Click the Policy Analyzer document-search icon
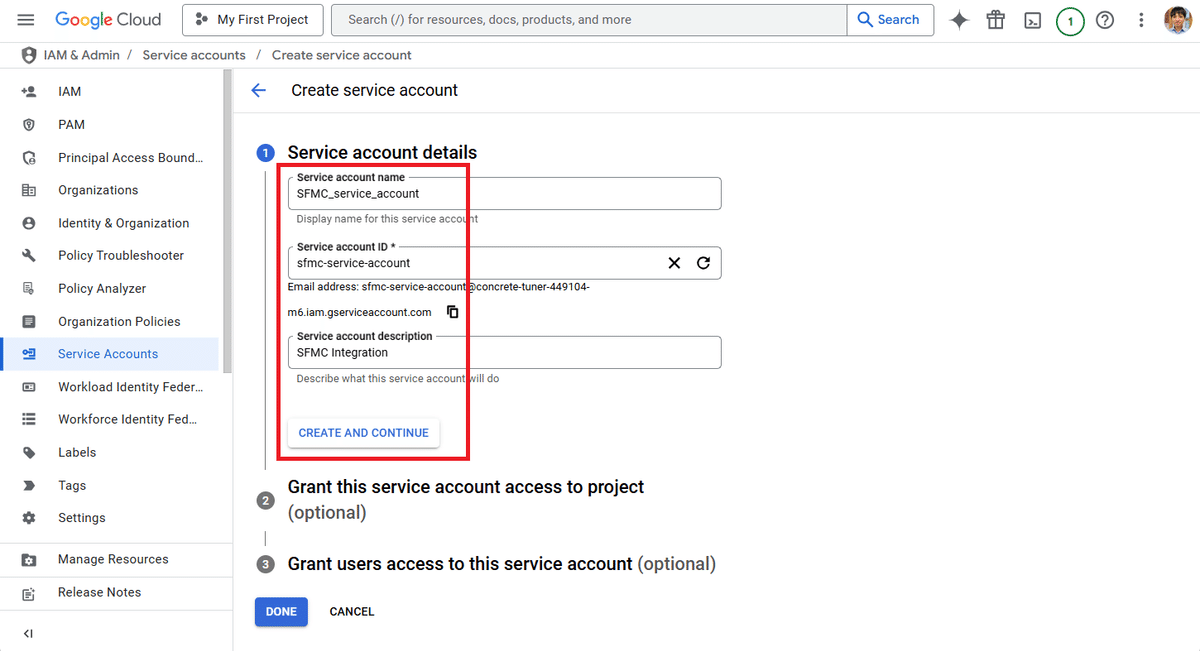This screenshot has height=651, width=1200. 29,288
